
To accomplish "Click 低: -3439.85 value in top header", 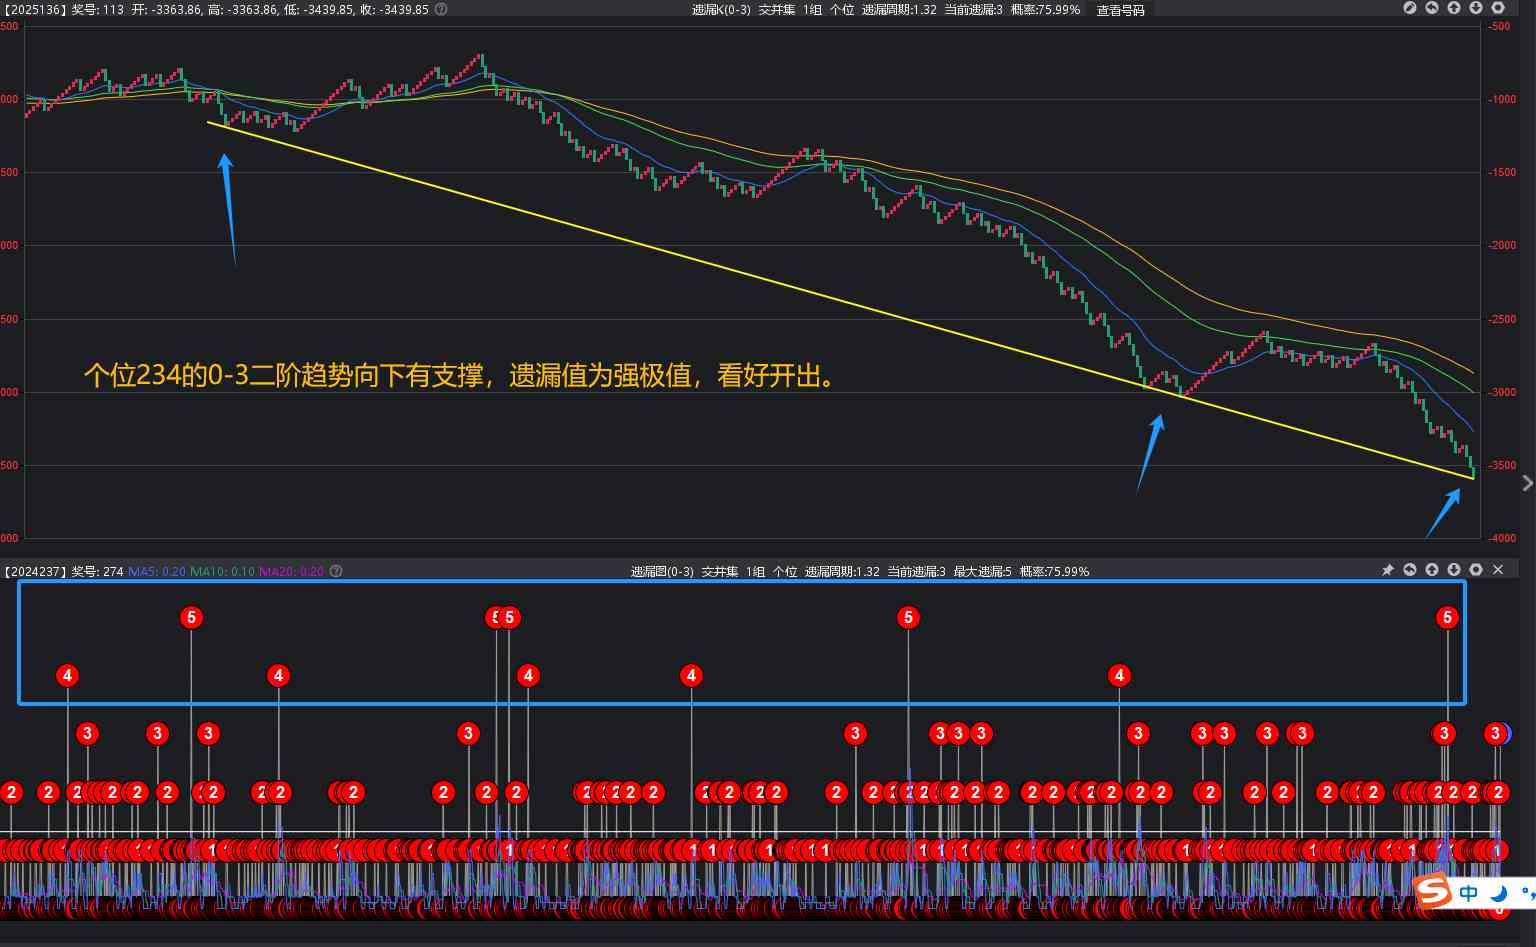I will (319, 9).
